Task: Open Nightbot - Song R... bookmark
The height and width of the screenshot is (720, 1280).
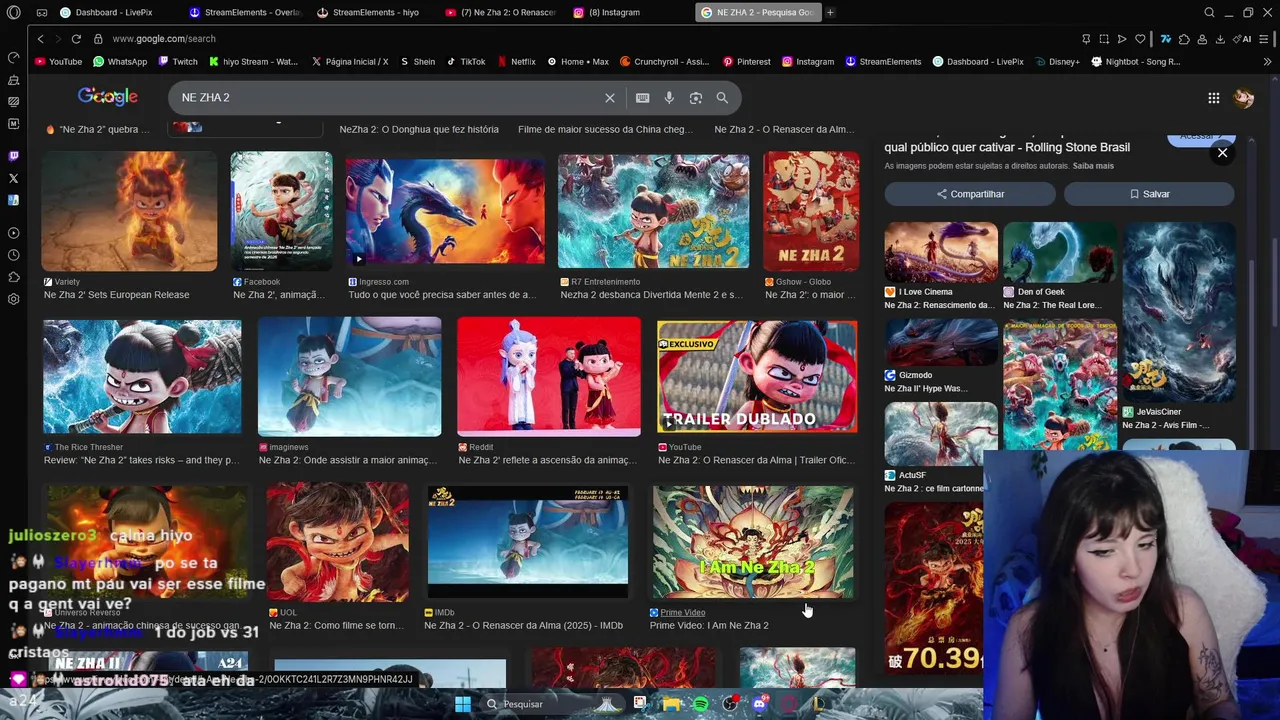Action: pyautogui.click(x=1135, y=61)
